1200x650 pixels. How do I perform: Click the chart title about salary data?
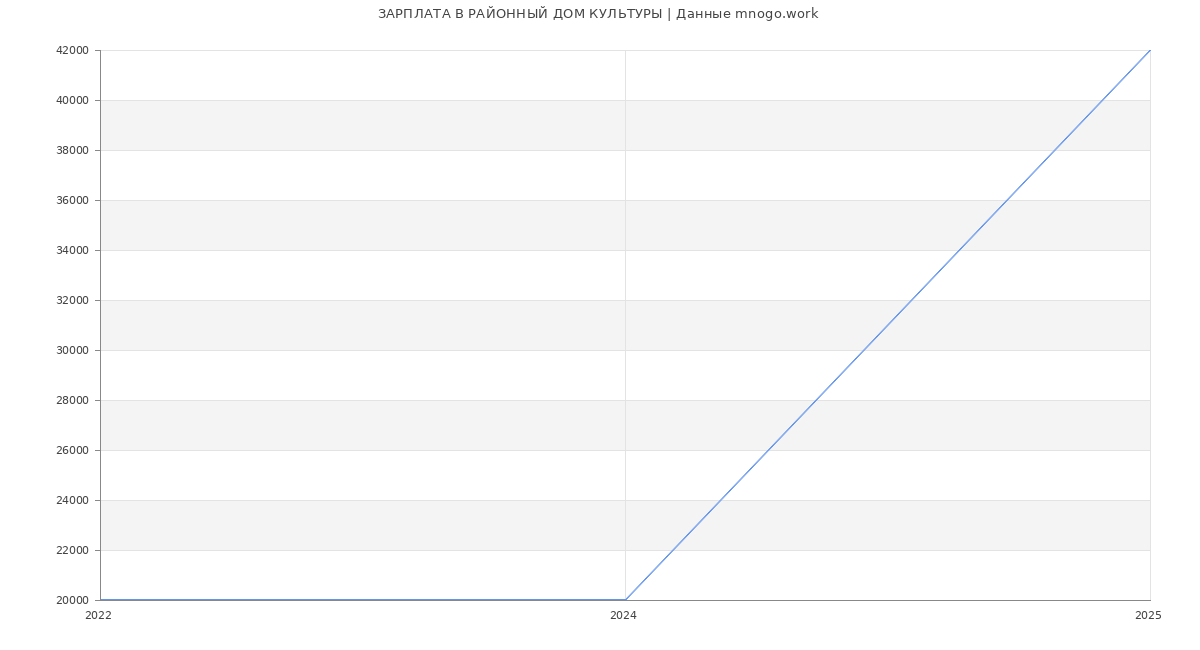598,14
